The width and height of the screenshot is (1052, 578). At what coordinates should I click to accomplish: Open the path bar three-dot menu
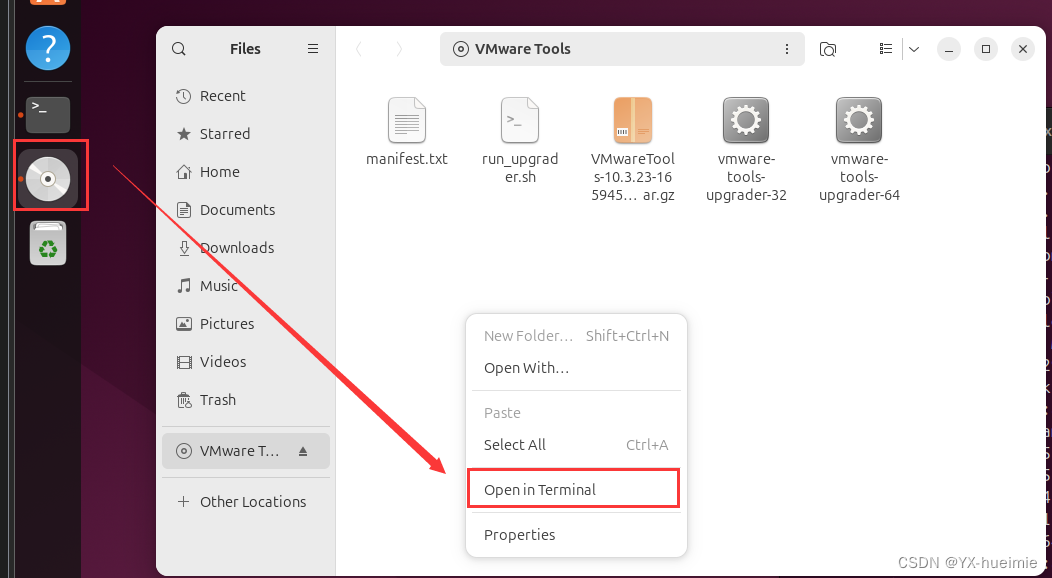click(786, 49)
